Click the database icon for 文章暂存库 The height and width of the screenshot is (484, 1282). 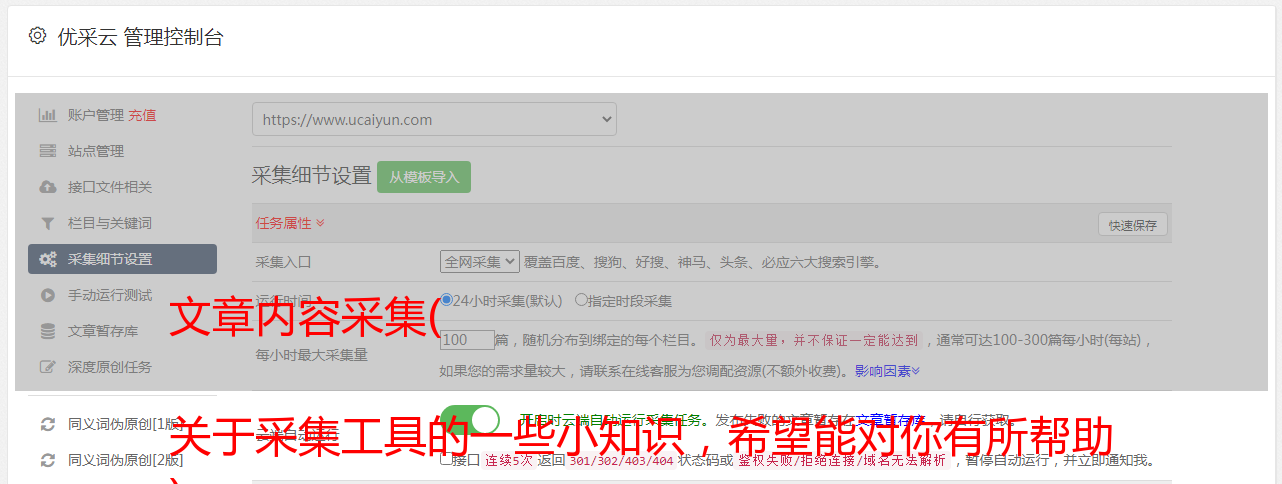[x=47, y=331]
